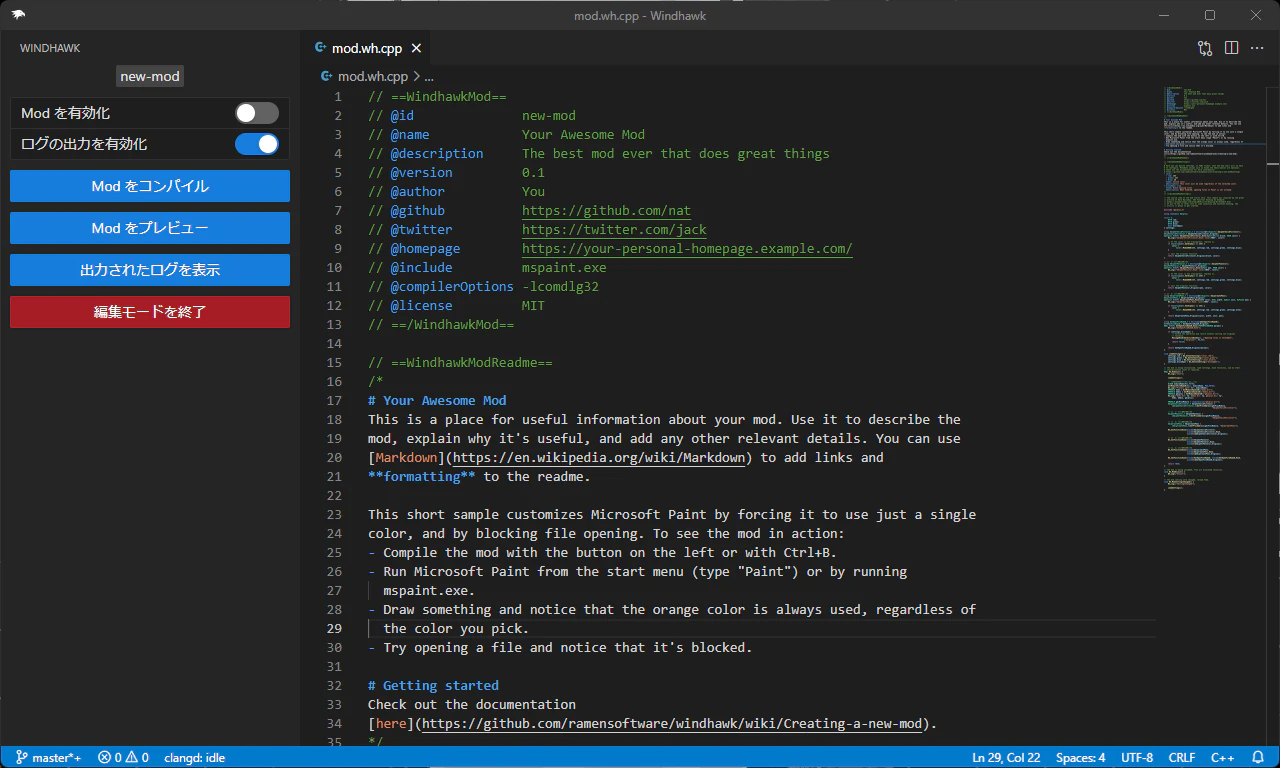Click the red "編集モードを終了" button
This screenshot has width=1280, height=768.
pyautogui.click(x=150, y=312)
